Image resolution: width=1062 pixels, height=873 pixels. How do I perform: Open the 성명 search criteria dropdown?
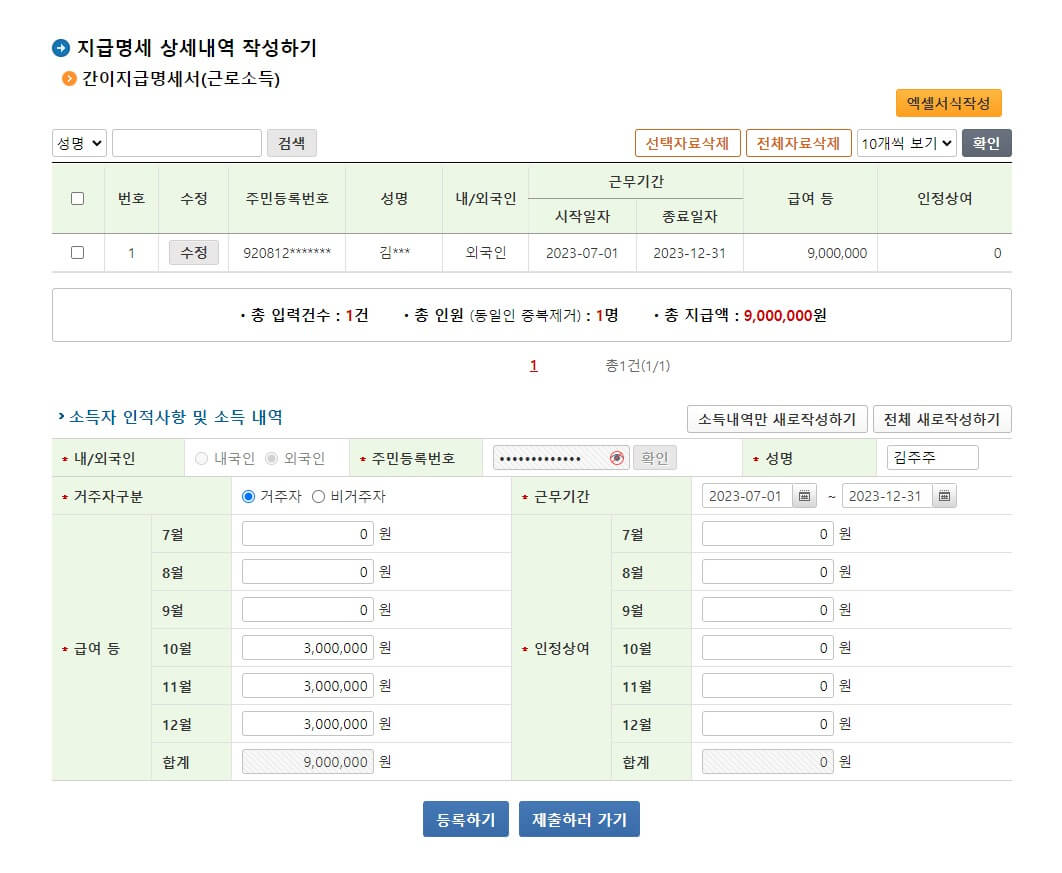pos(76,143)
